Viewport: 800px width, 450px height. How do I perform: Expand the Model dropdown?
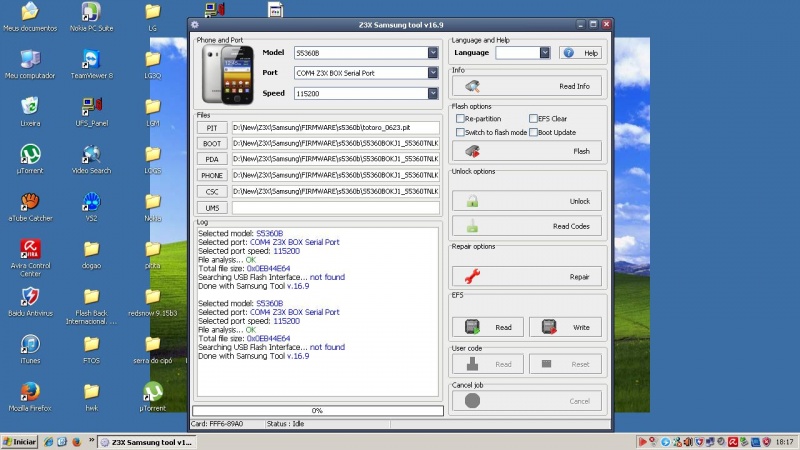(433, 53)
